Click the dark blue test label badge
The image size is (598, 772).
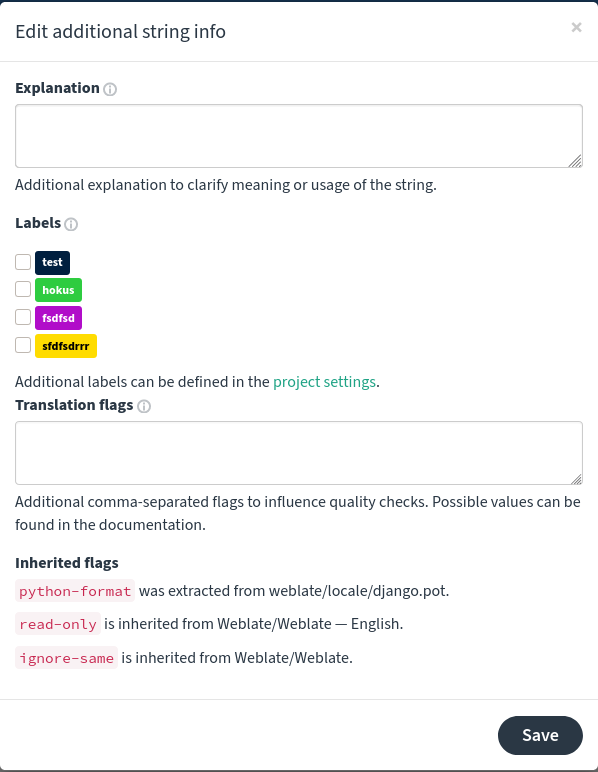tap(52, 262)
